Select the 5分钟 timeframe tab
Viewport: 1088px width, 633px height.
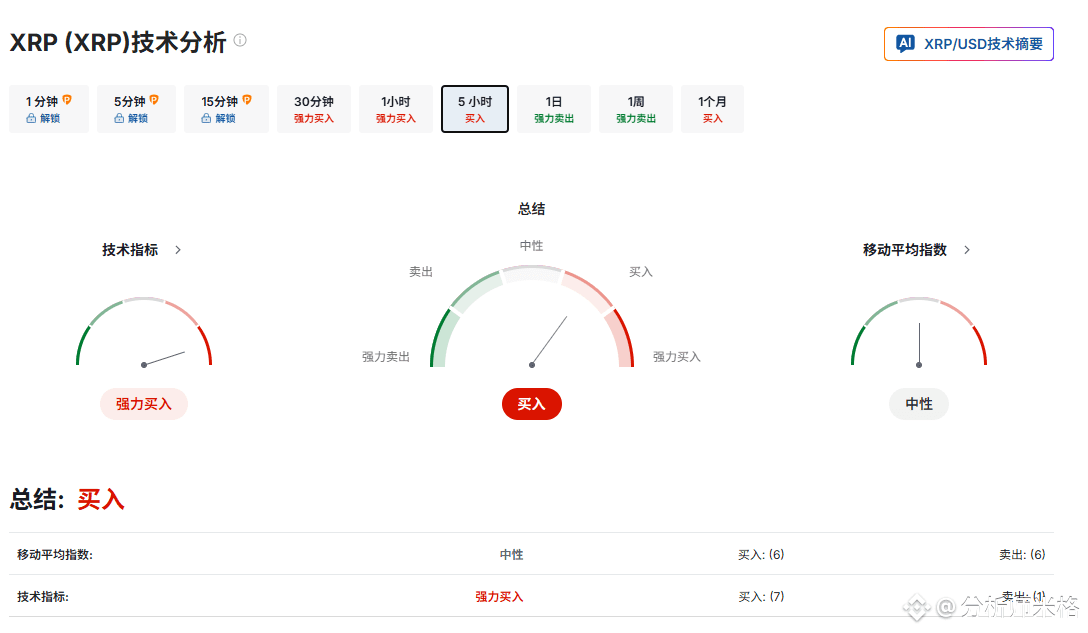coord(136,109)
